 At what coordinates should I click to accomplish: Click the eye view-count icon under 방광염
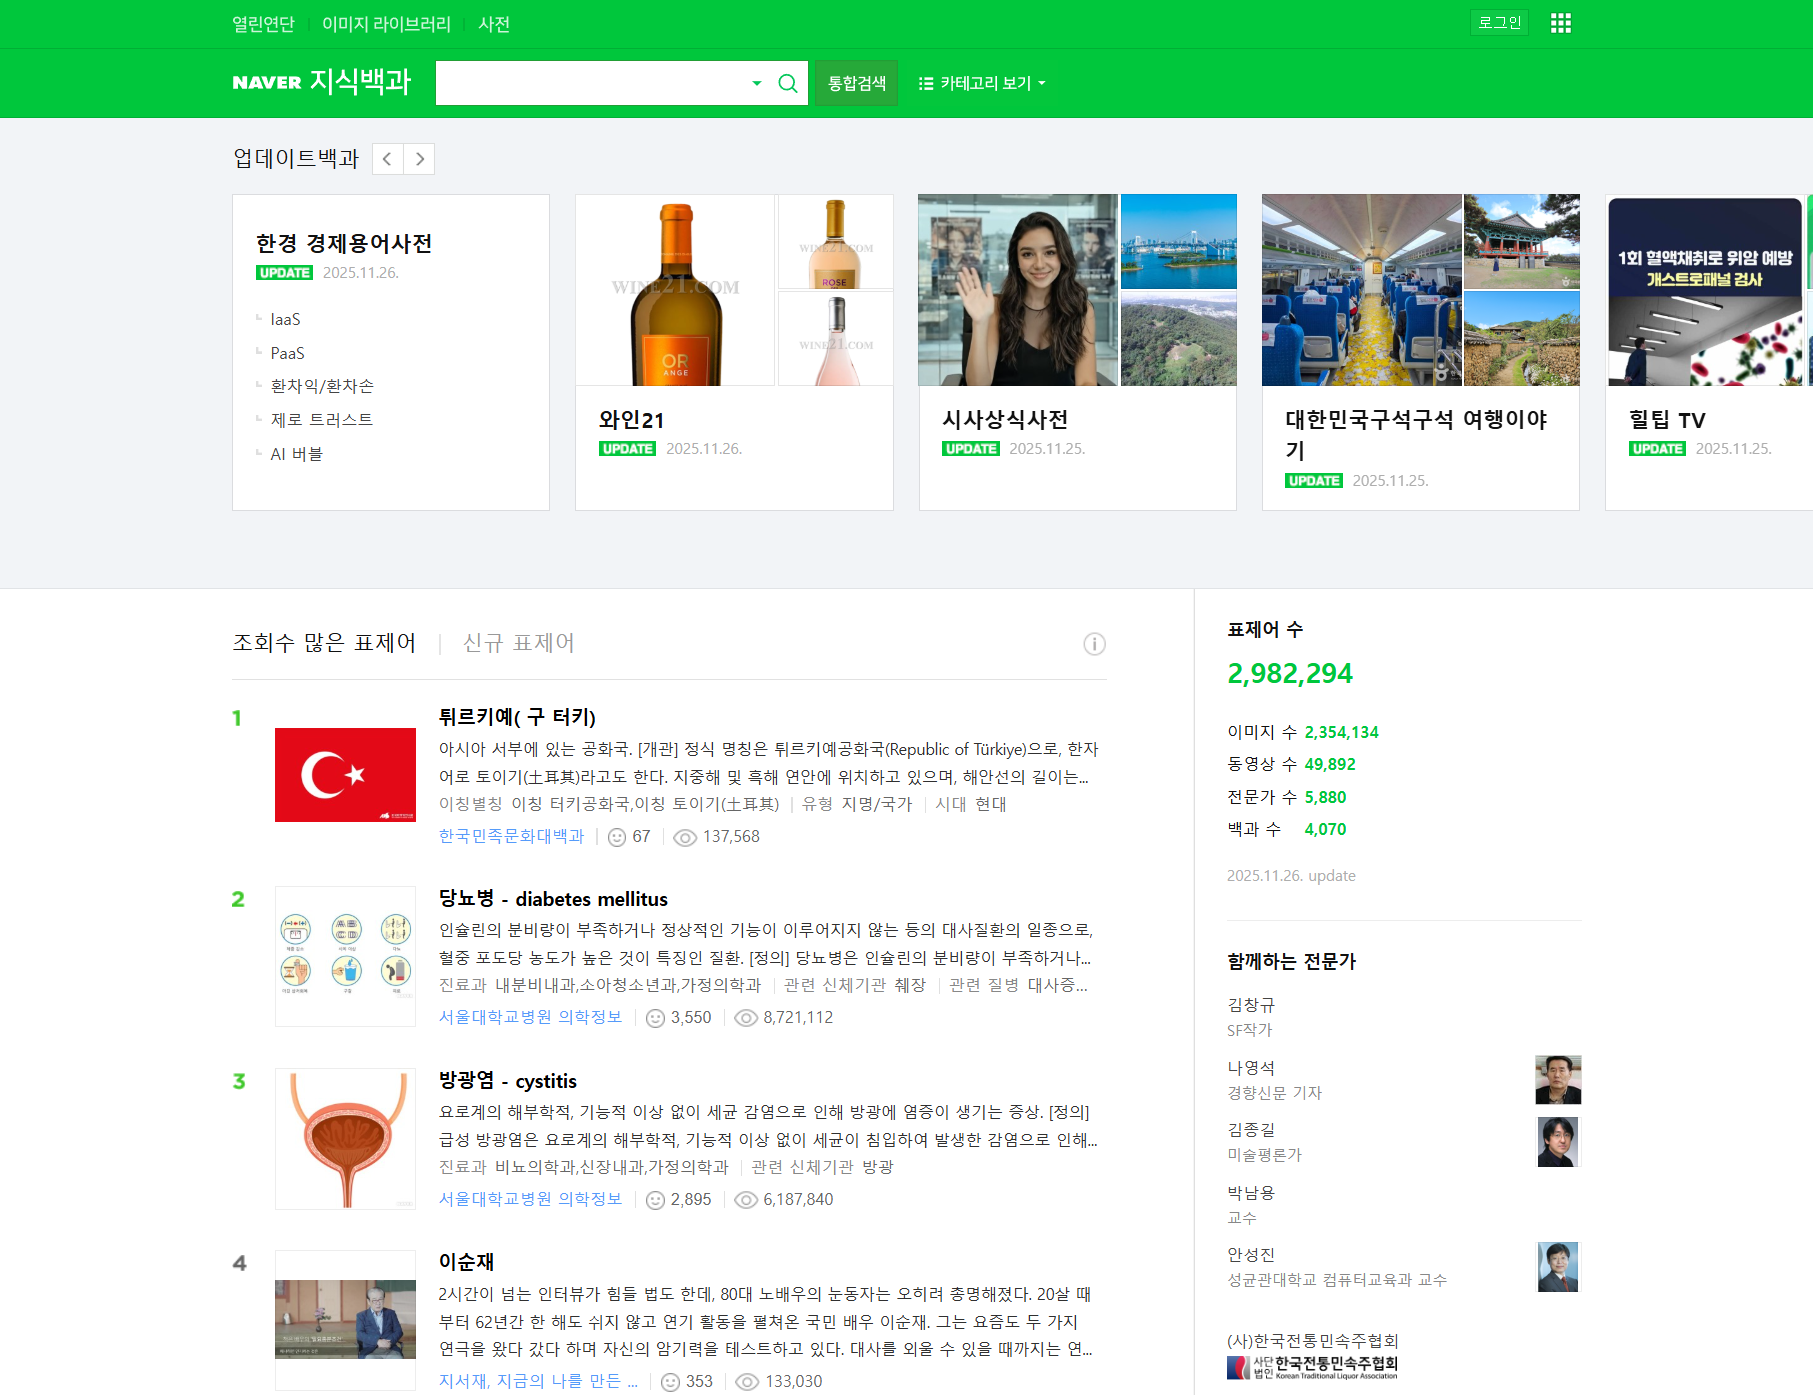(746, 1200)
